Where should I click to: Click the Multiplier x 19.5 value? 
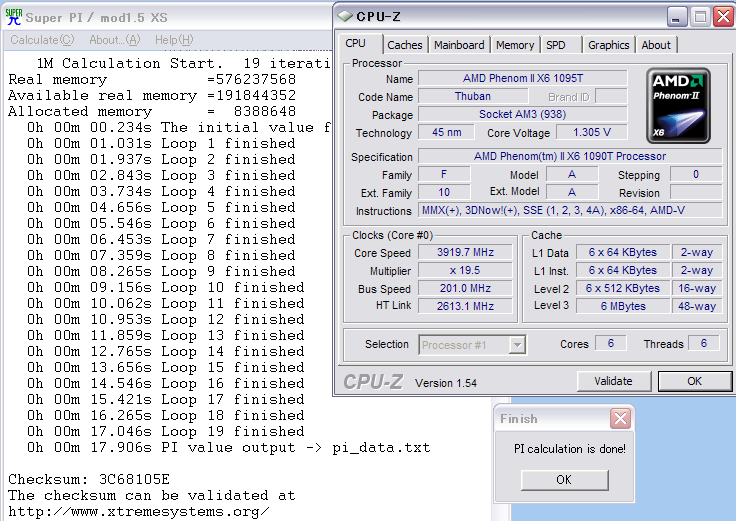[465, 270]
